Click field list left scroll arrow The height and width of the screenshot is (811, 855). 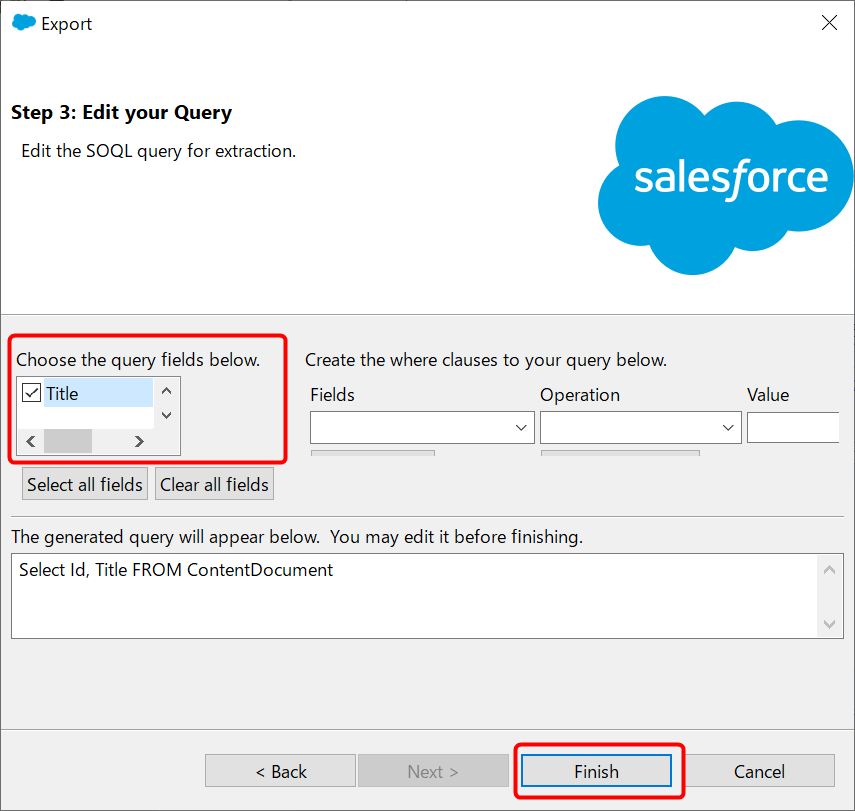(31, 441)
